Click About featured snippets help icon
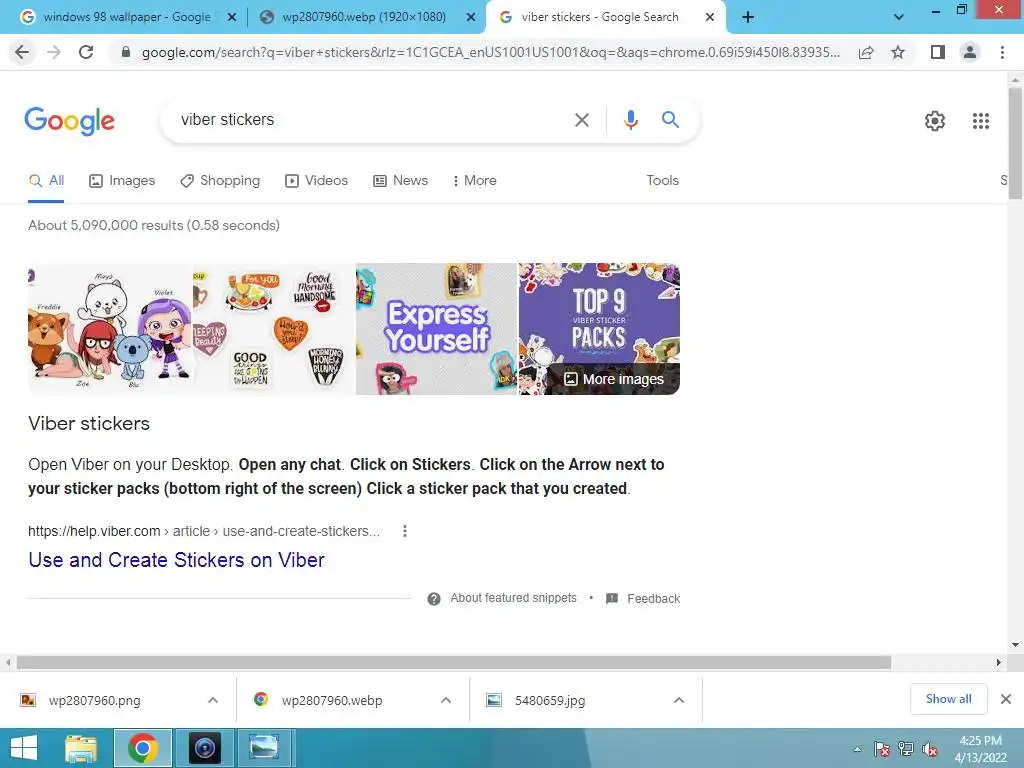 coord(434,599)
